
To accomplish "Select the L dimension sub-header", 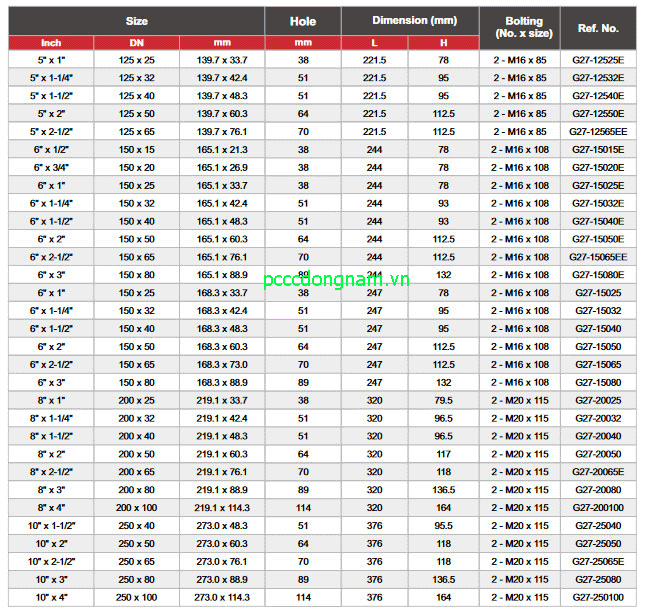I will tap(374, 43).
